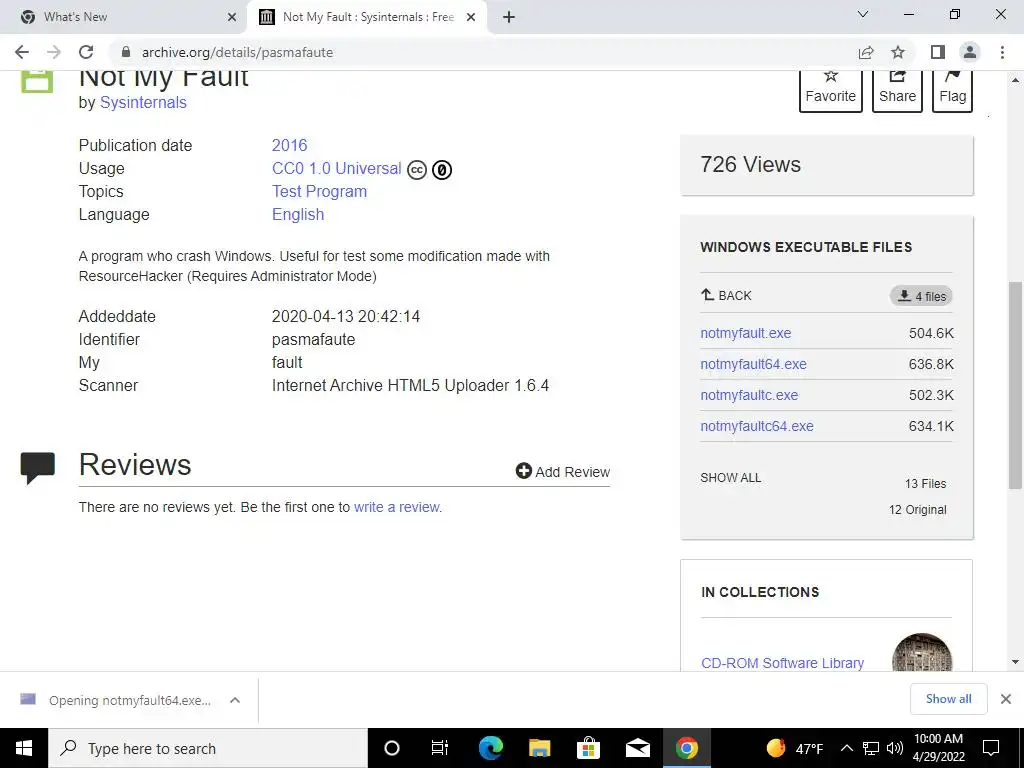Viewport: 1024px width, 768px height.
Task: Share this page from address bar
Action: [866, 52]
